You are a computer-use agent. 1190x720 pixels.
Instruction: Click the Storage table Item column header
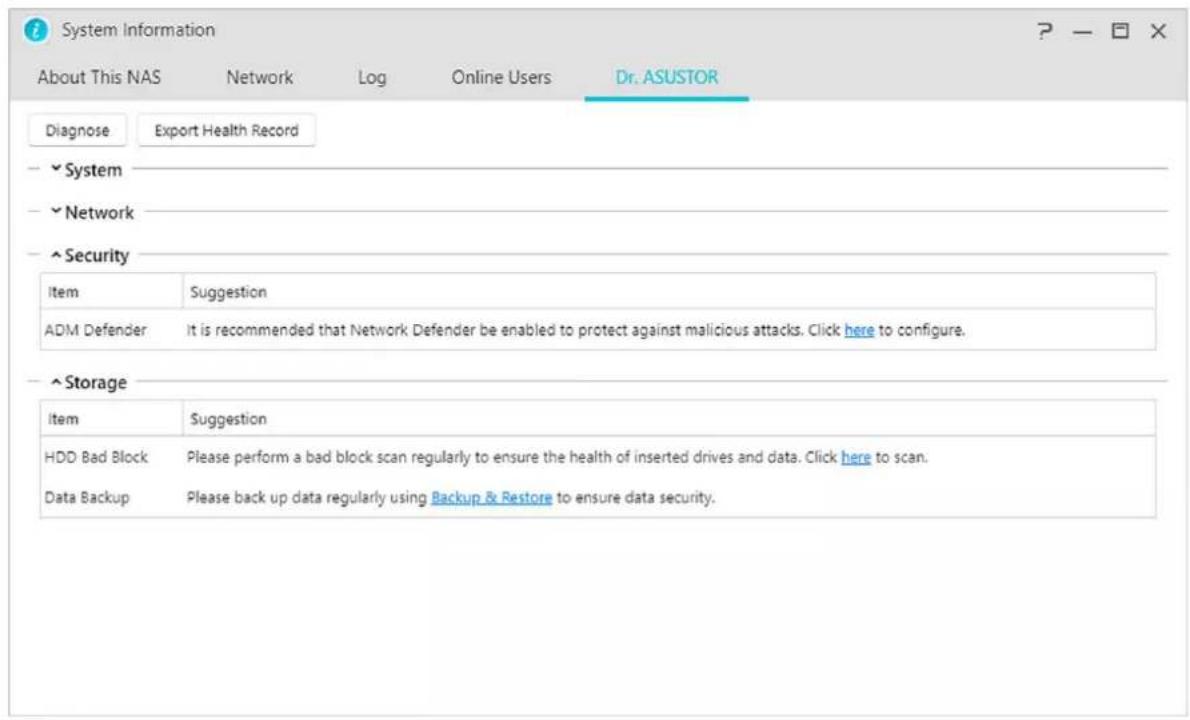point(112,419)
